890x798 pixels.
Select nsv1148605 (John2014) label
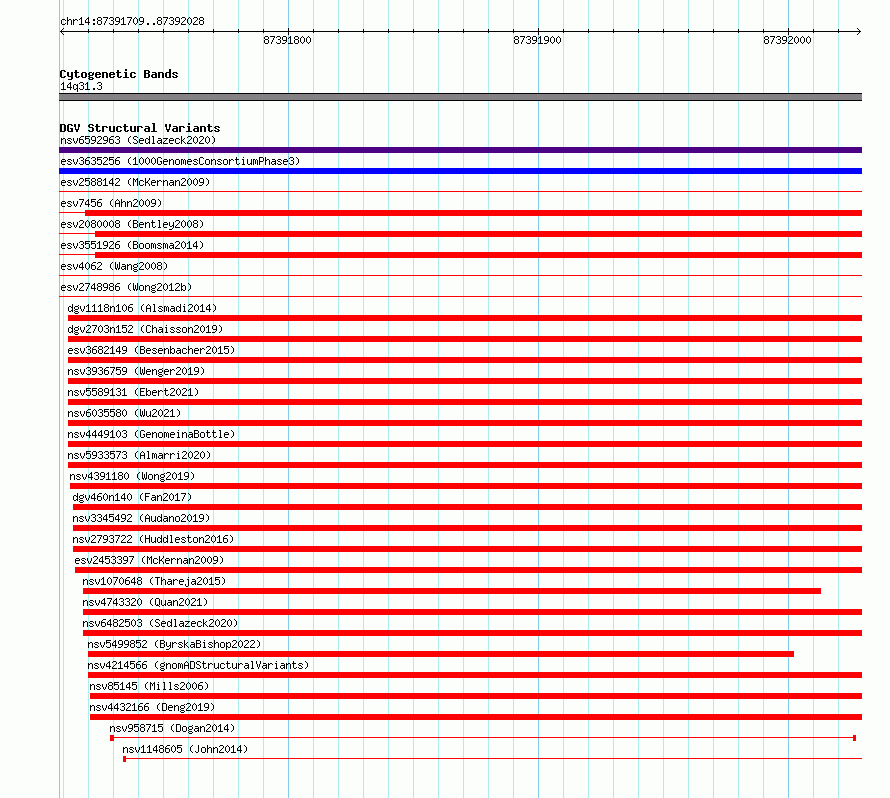185,749
